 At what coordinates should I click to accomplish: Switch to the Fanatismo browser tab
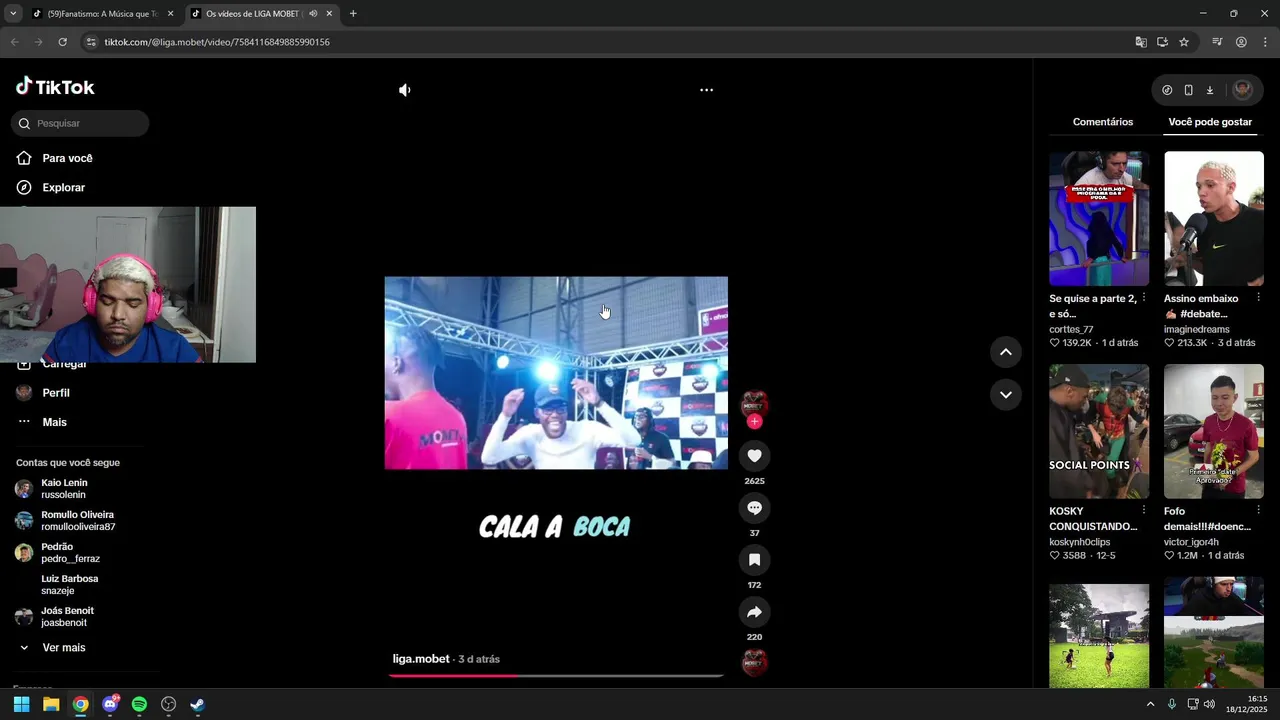(102, 14)
